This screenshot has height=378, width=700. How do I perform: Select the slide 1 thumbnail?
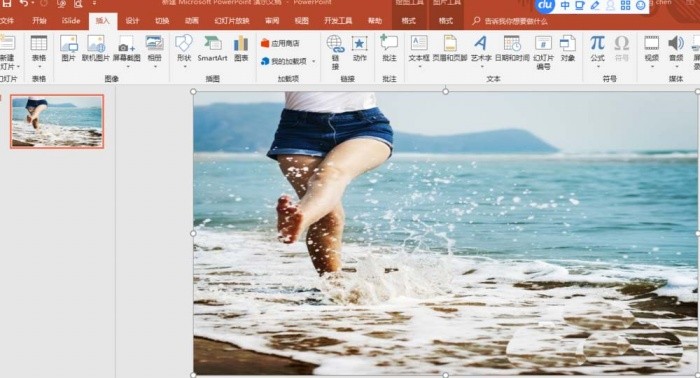pyautogui.click(x=57, y=121)
